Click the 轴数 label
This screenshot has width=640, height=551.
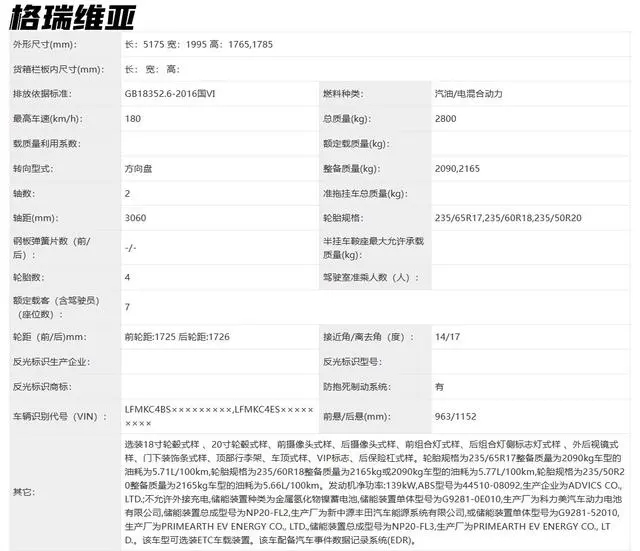coord(24,193)
